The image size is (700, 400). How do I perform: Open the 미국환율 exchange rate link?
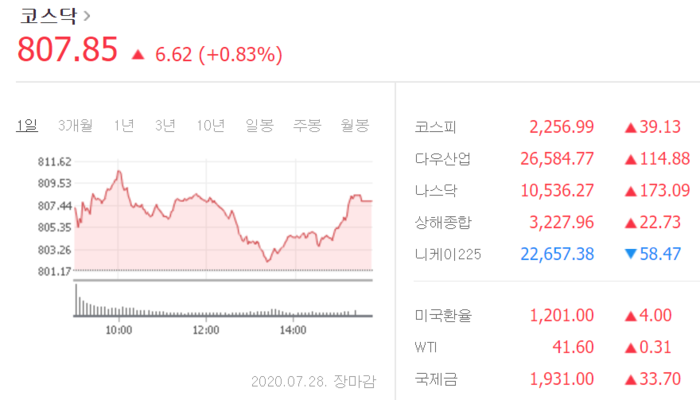coord(442,316)
